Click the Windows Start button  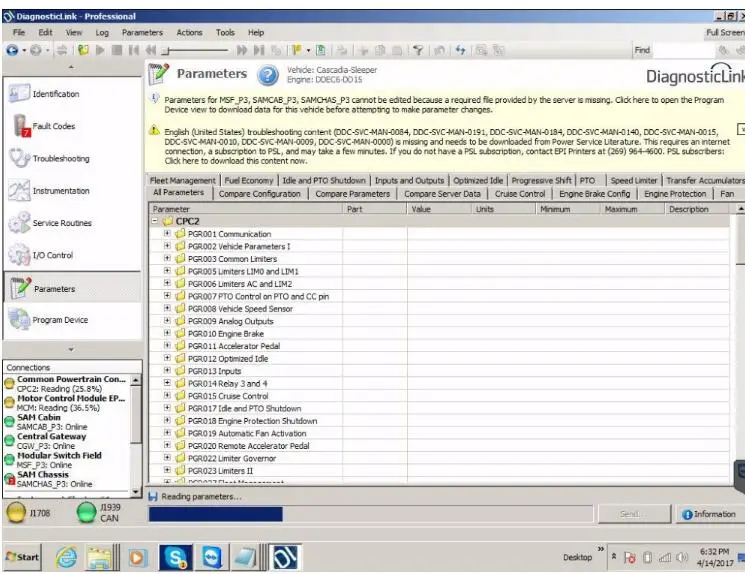click(23, 556)
